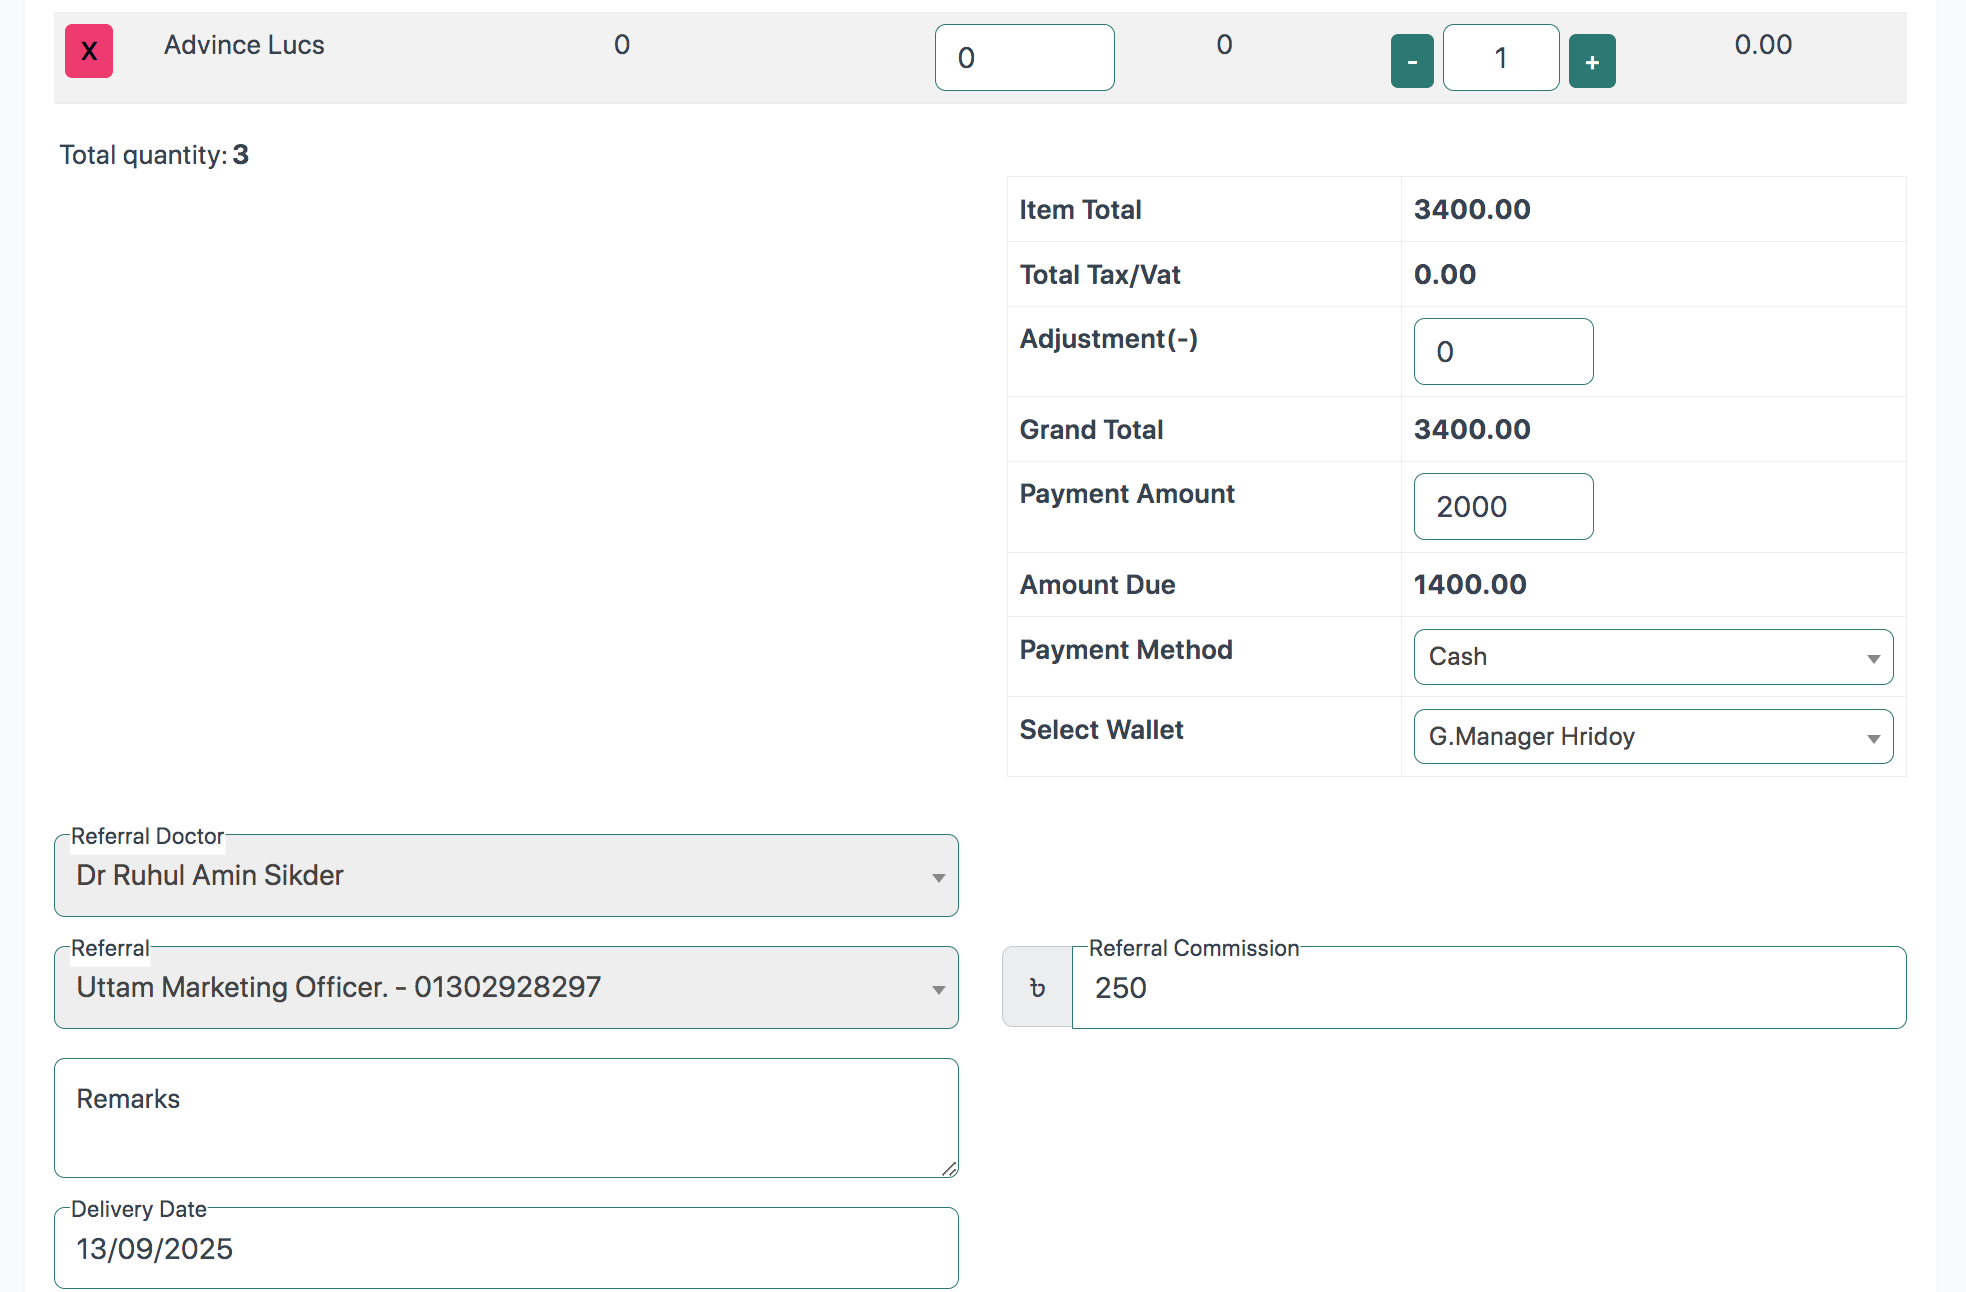Increase Advice Lucs quantity with plus button
The height and width of the screenshot is (1292, 1966).
[1591, 61]
